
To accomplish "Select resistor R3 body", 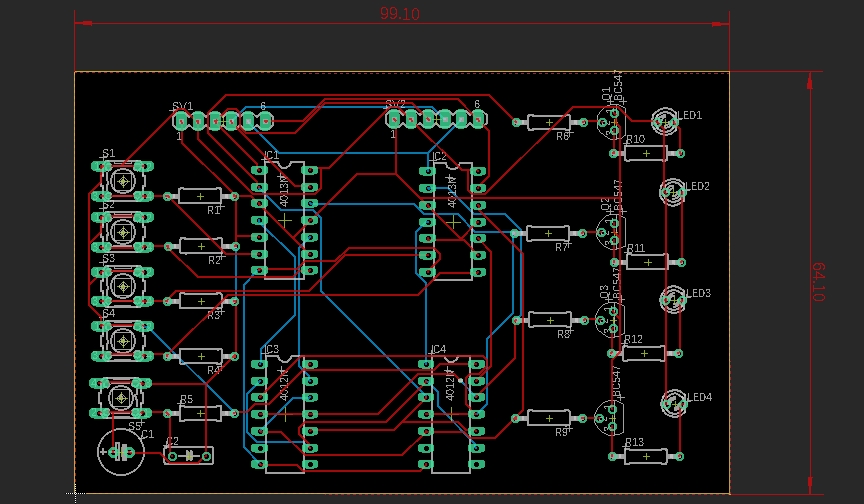I will (201, 301).
